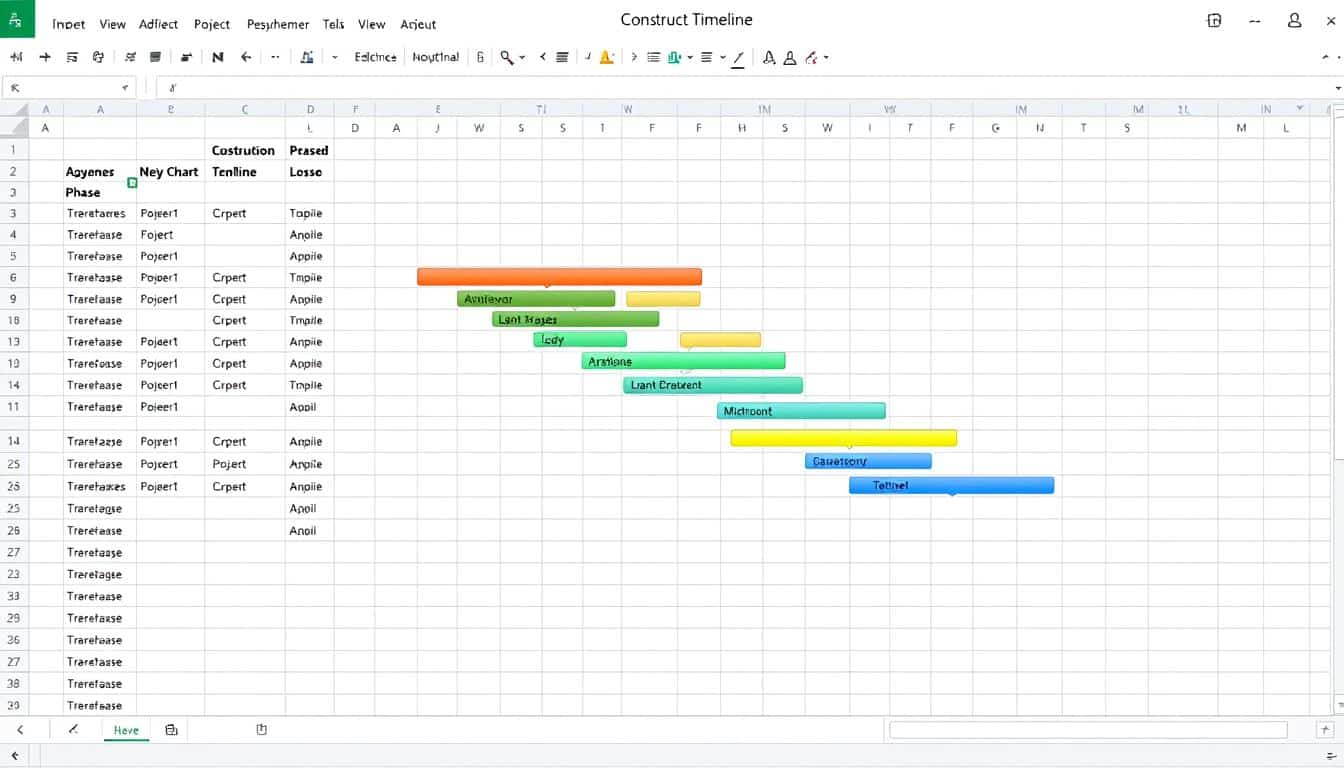Image resolution: width=1344 pixels, height=768 pixels.
Task: Select the Costrution header cell
Action: tap(243, 150)
